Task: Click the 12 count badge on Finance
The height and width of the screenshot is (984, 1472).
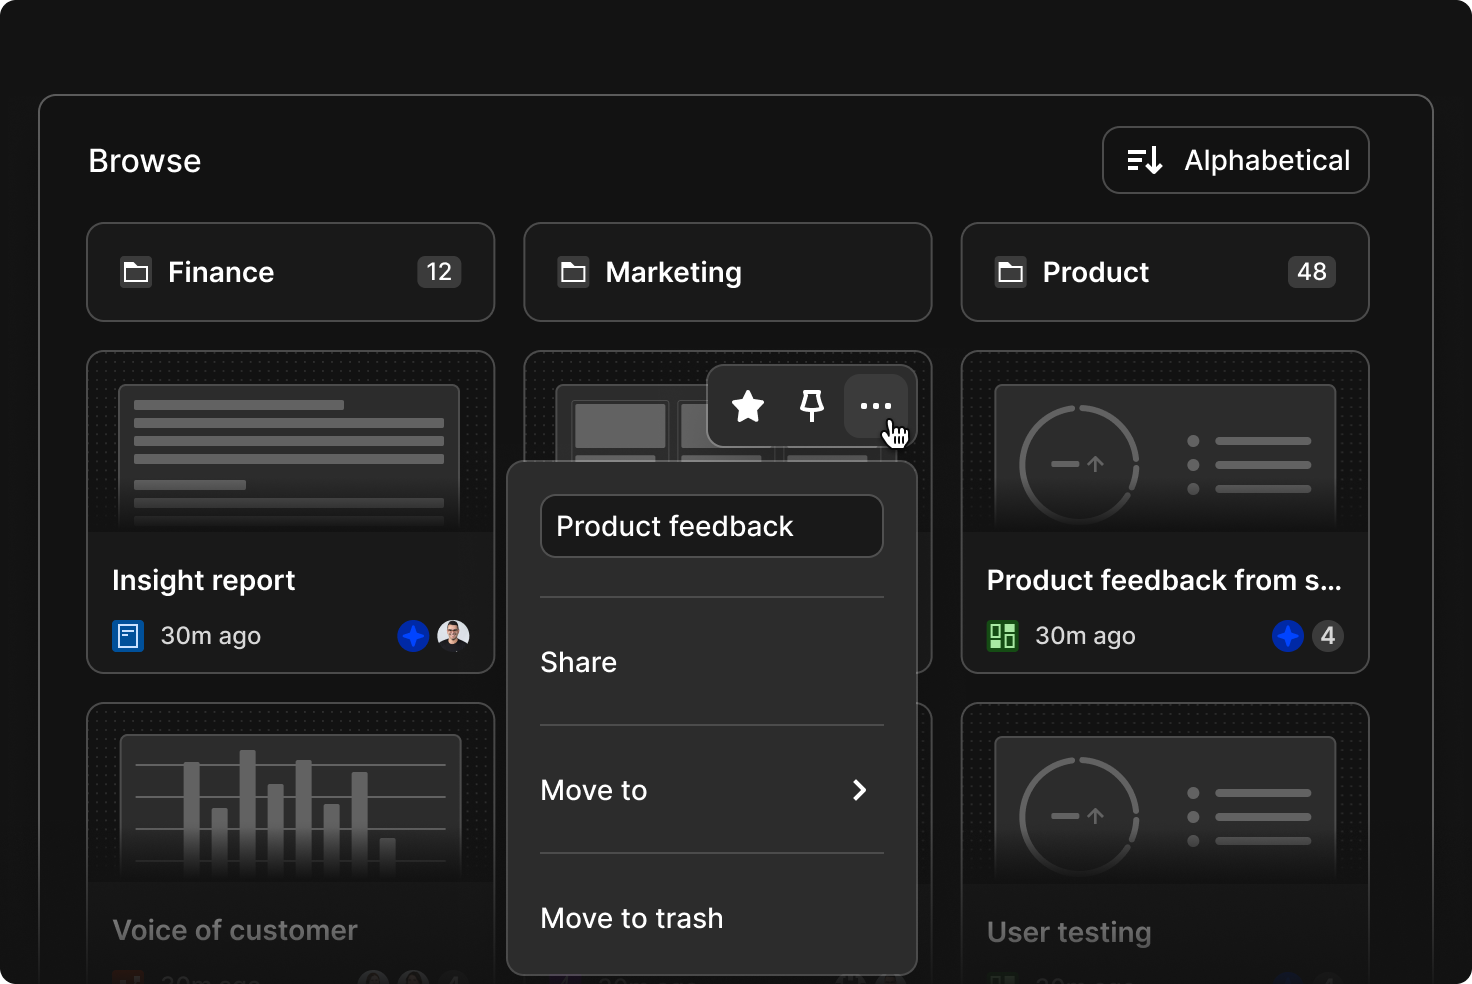Action: [439, 271]
